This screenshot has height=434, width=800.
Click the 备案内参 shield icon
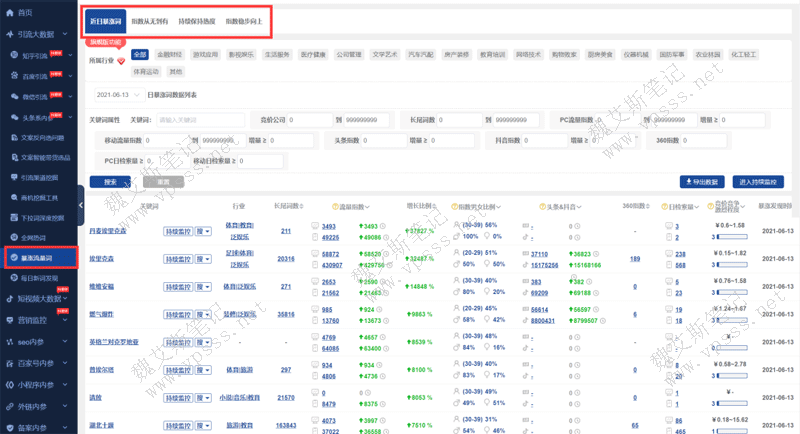coord(8,427)
